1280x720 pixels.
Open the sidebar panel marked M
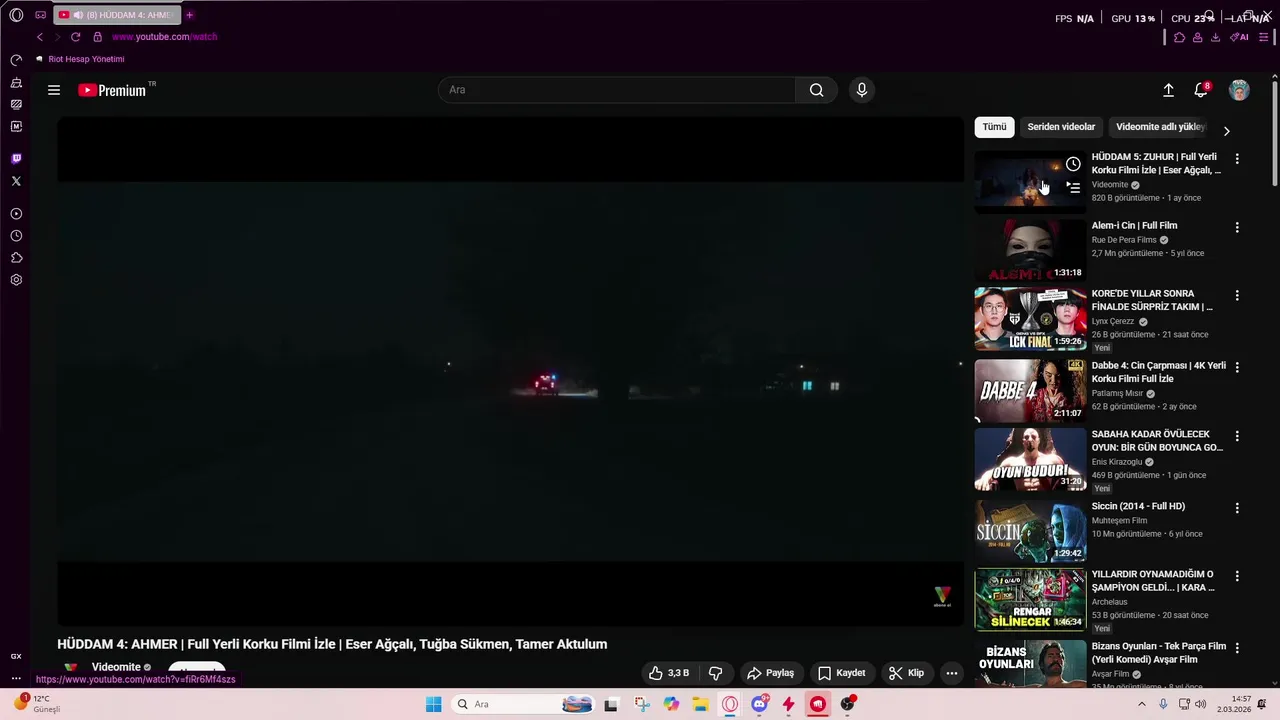16,127
